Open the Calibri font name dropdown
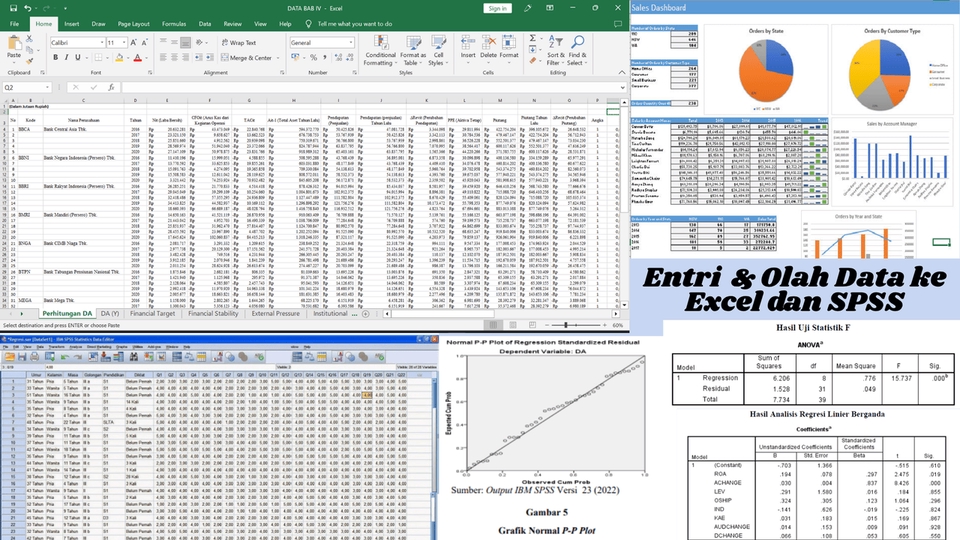Image resolution: width=960 pixels, height=540 pixels. 102,43
